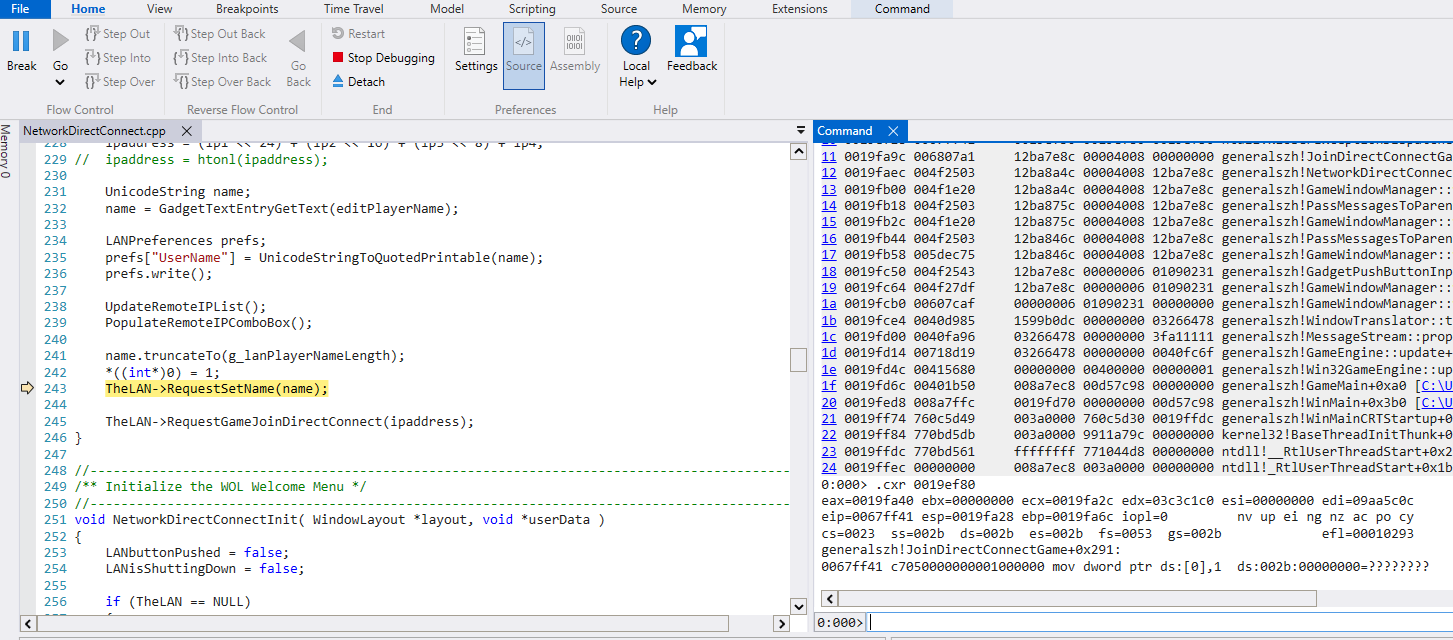Image resolution: width=1453 pixels, height=640 pixels.
Task: Close the Command window tab
Action: point(894,131)
